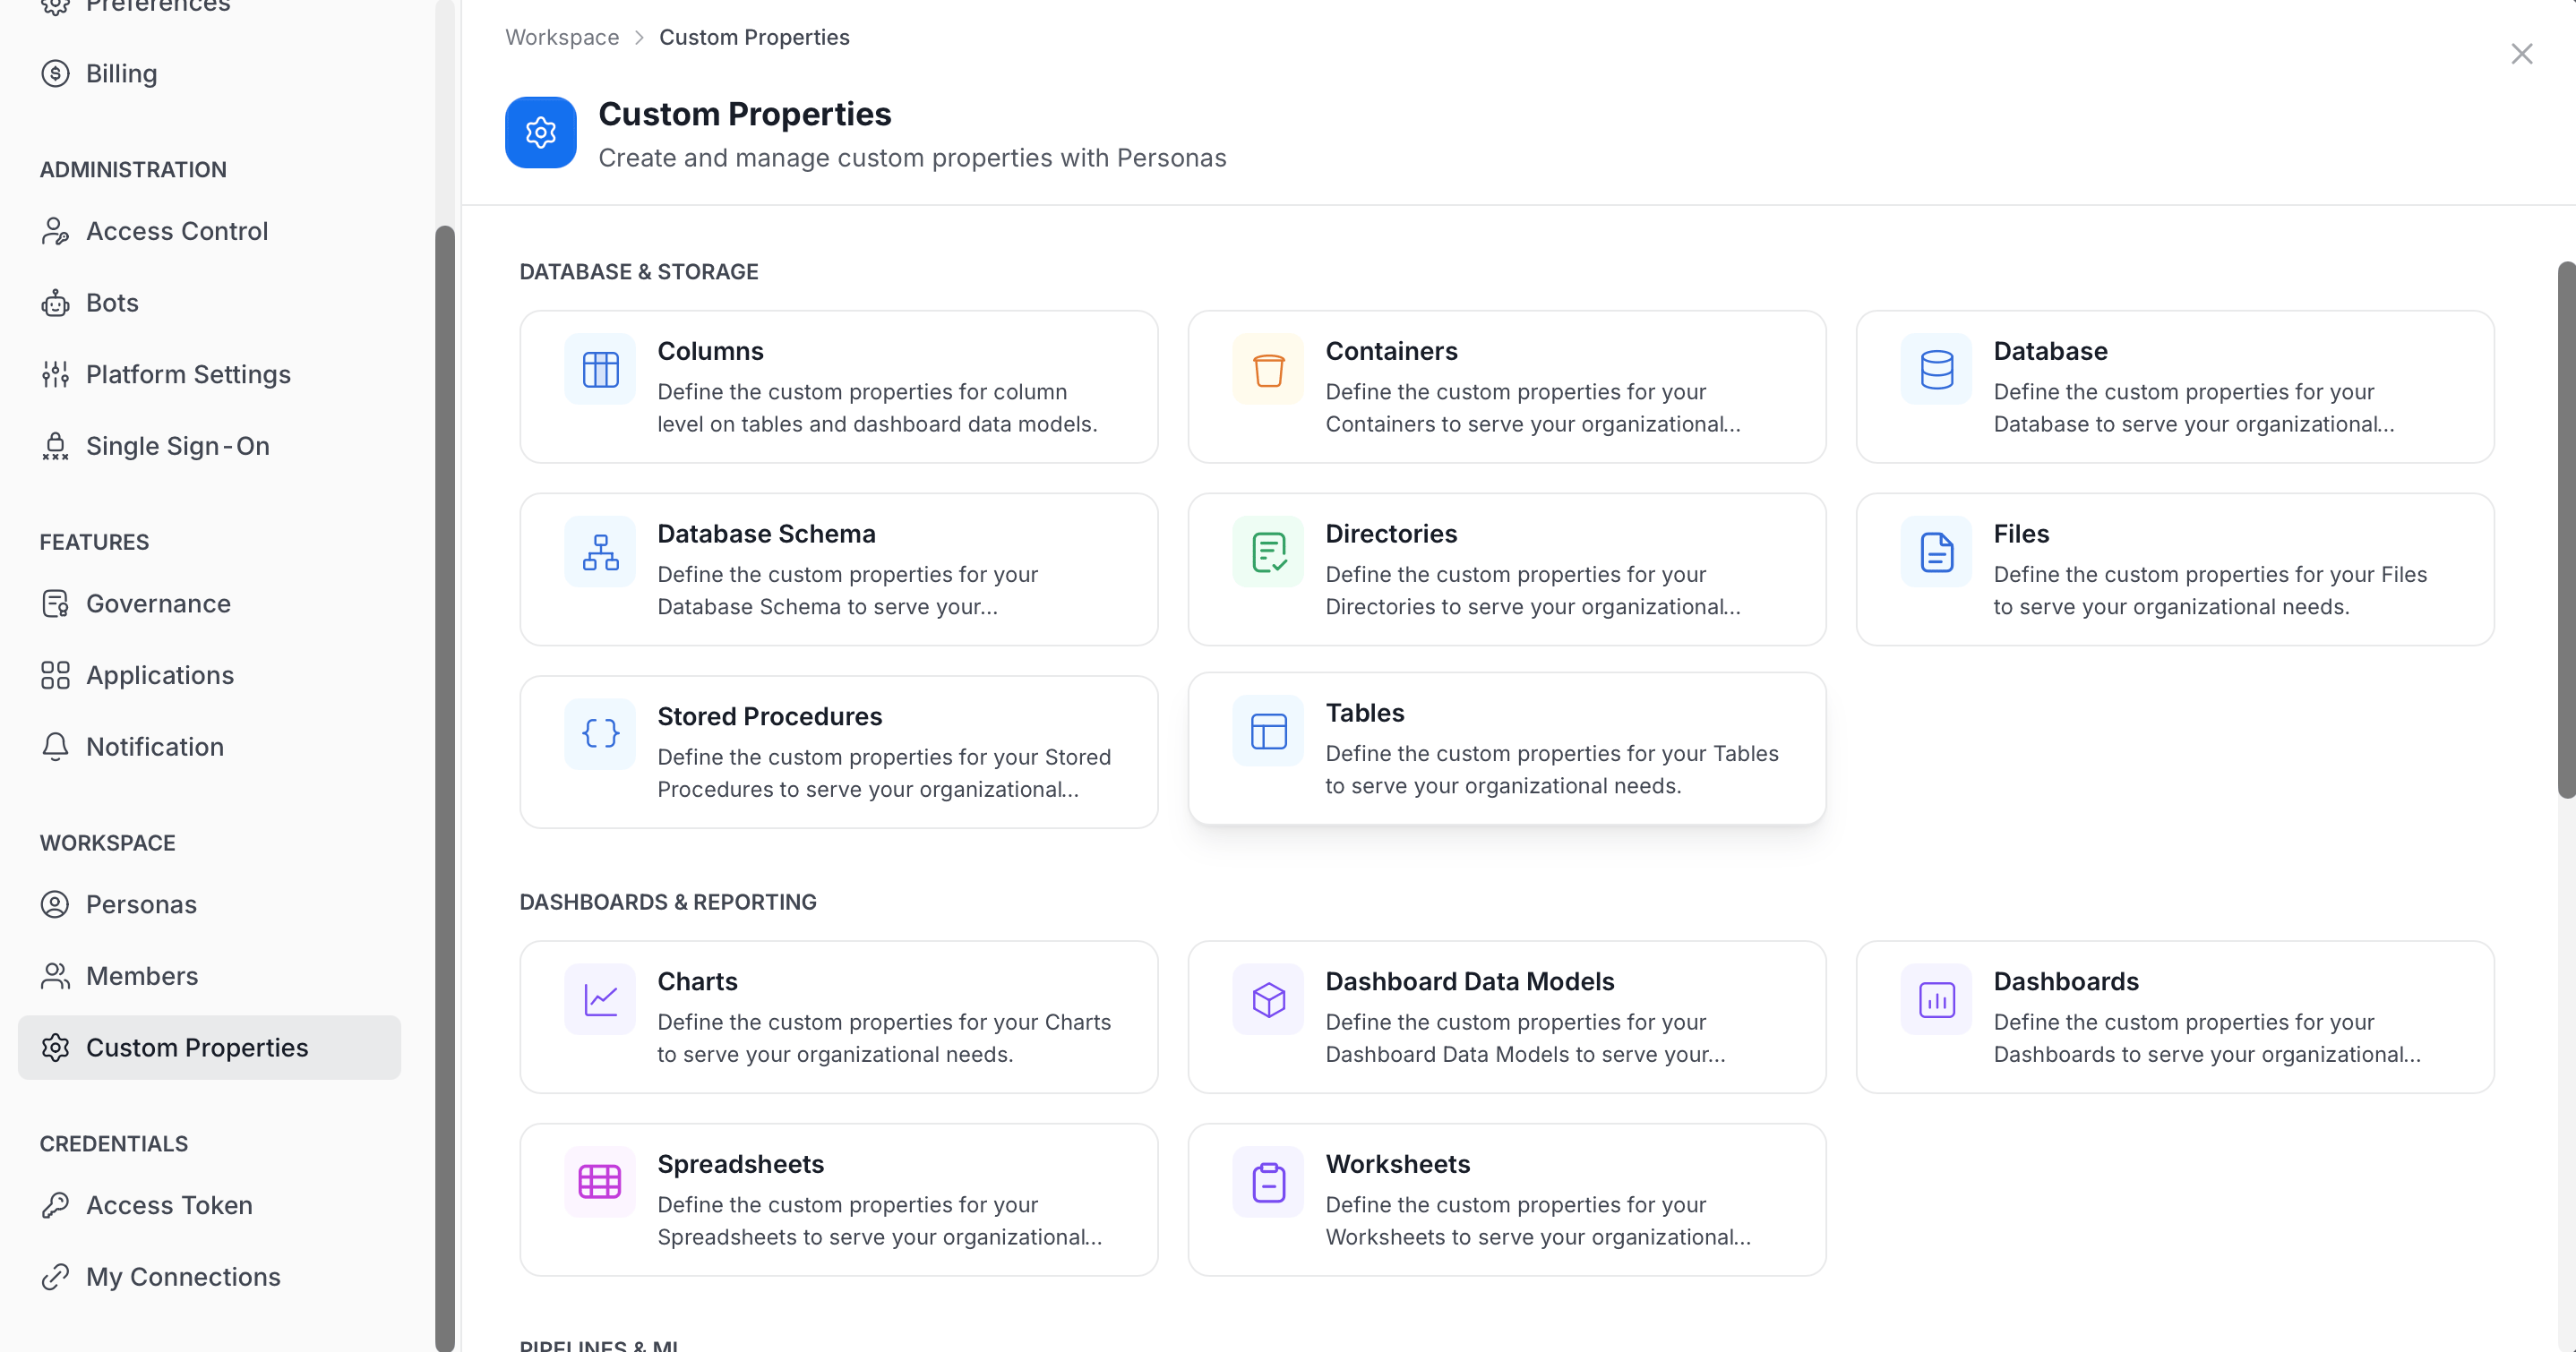
Task: Open the Personas workspace page
Action: point(210,904)
